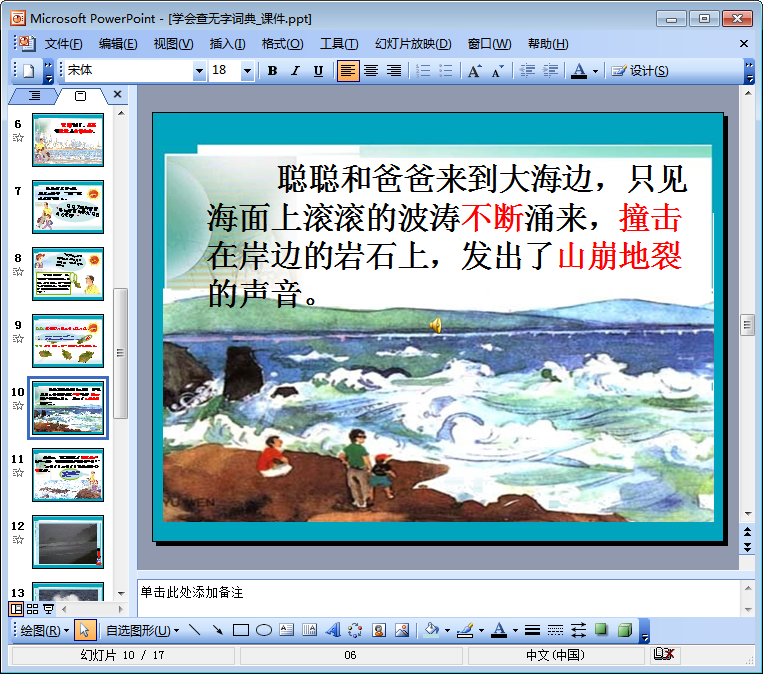Viewport: 763px width, 674px height.
Task: Open the 窗口(W) menu
Action: click(x=490, y=44)
